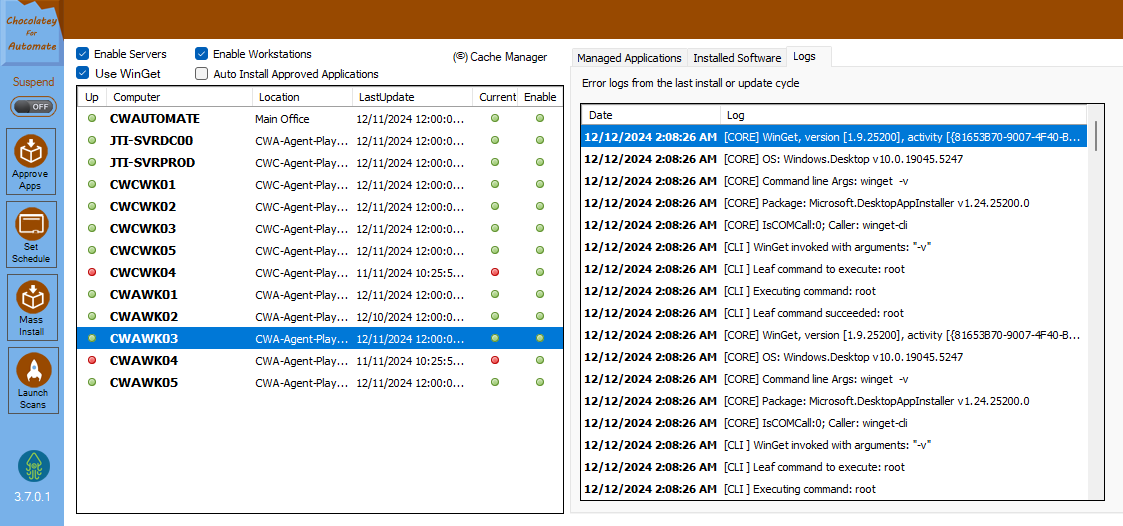Click the squid icon above the version number
Screen dimensions: 1123x526
click(x=34, y=467)
